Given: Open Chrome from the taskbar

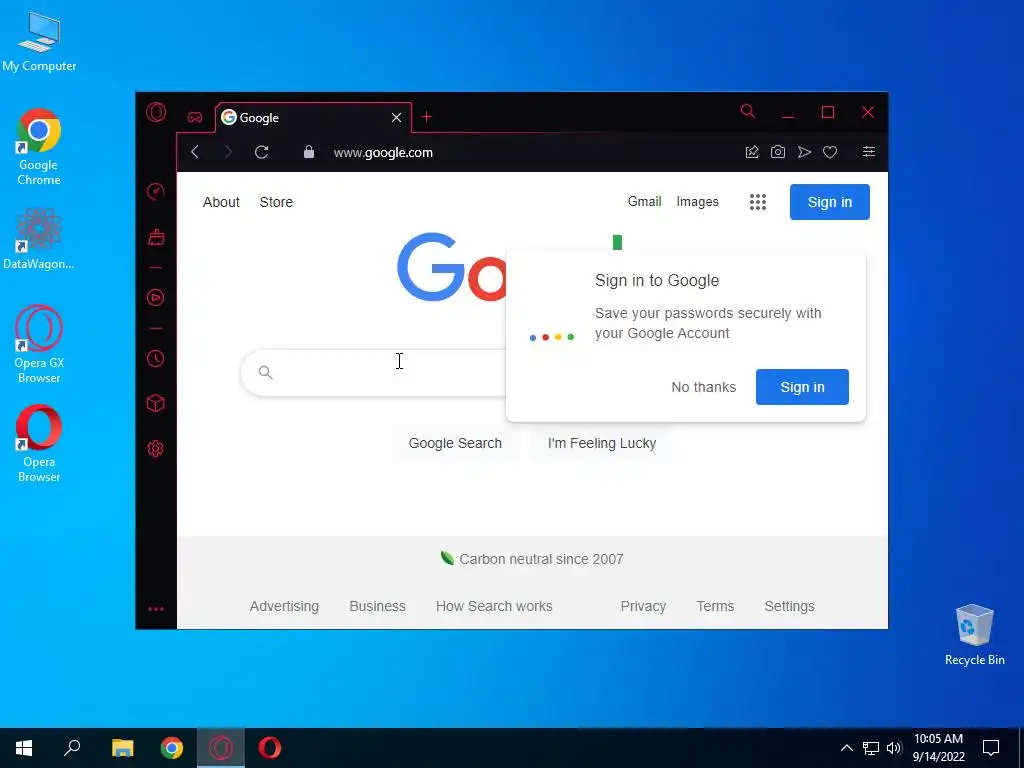Looking at the screenshot, I should (172, 748).
